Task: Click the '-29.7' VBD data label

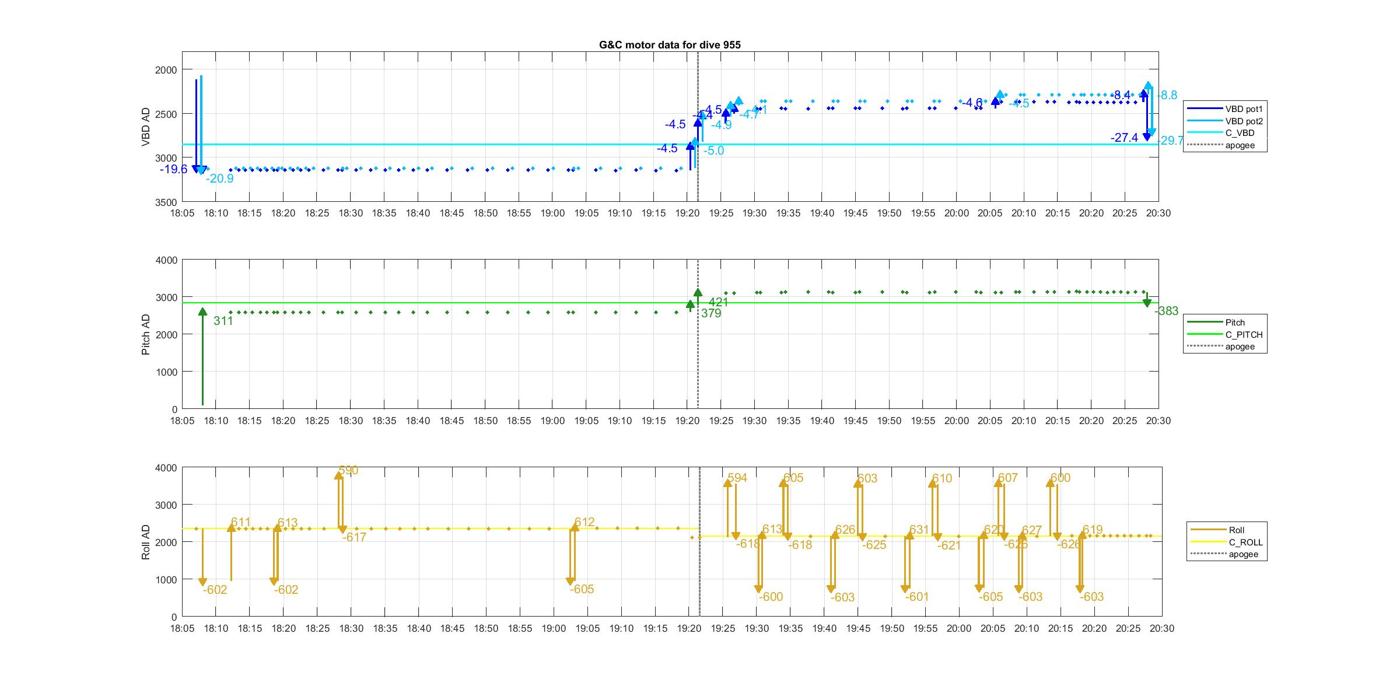Action: click(x=1170, y=141)
